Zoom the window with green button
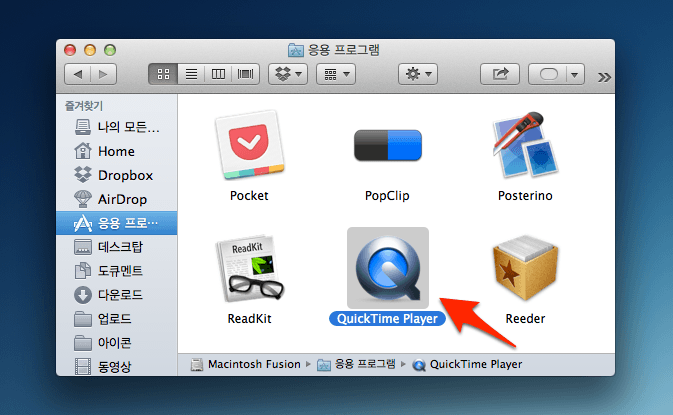Screen dimensions: 673x415 click(x=110, y=50)
